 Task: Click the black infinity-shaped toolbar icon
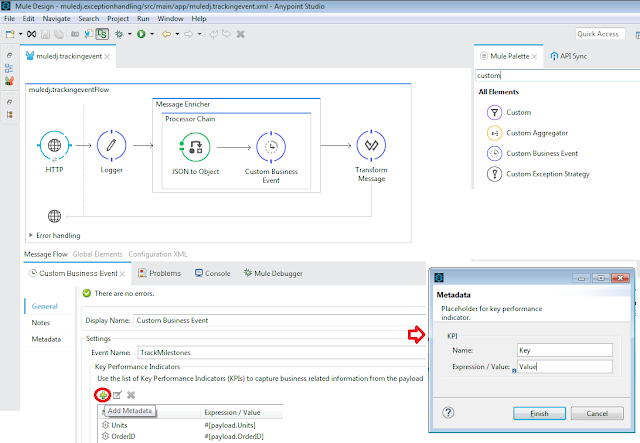click(x=31, y=34)
